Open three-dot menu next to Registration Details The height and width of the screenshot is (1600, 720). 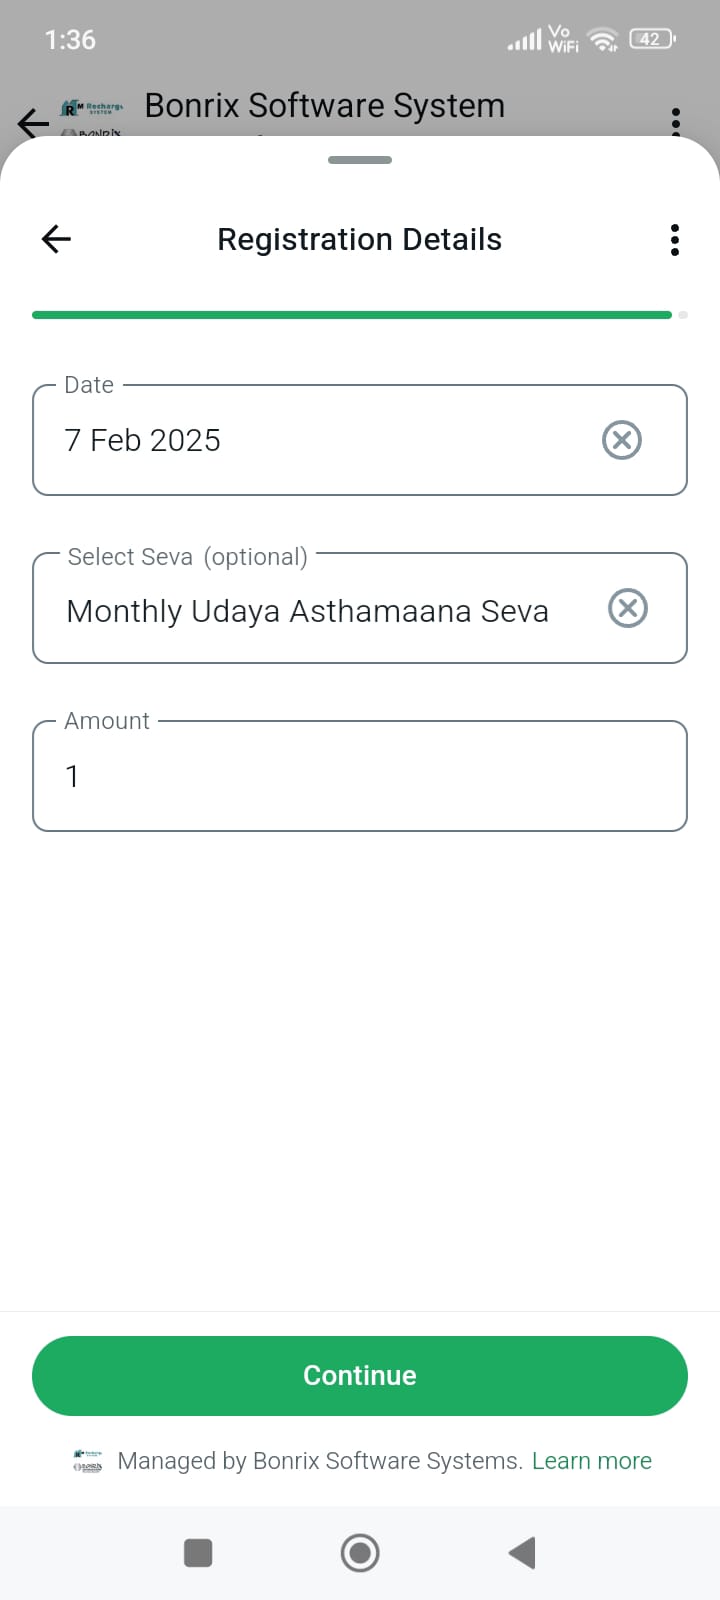pos(675,240)
